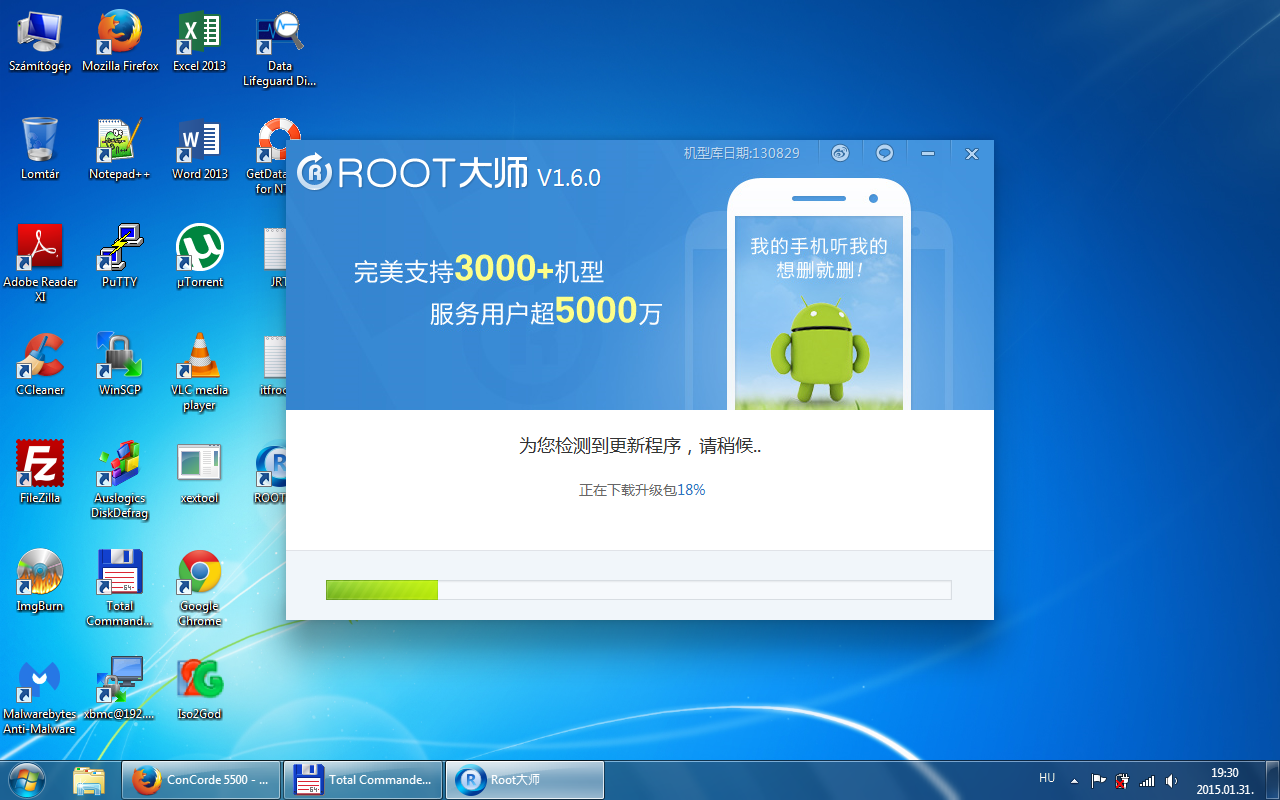Switch to the ConCorde 5500 Firefox taskbar window
The image size is (1280, 800).
pyautogui.click(x=201, y=780)
